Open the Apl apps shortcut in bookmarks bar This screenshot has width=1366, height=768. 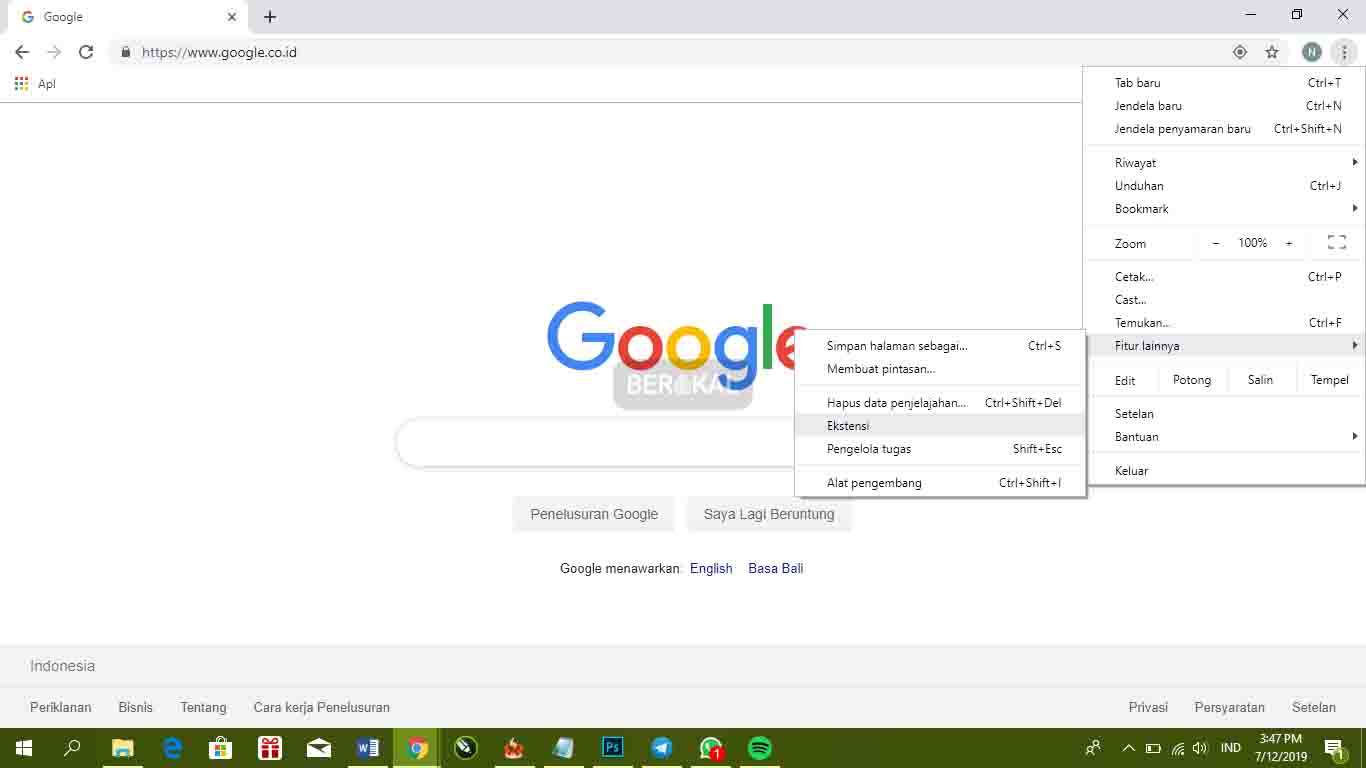click(x=35, y=84)
